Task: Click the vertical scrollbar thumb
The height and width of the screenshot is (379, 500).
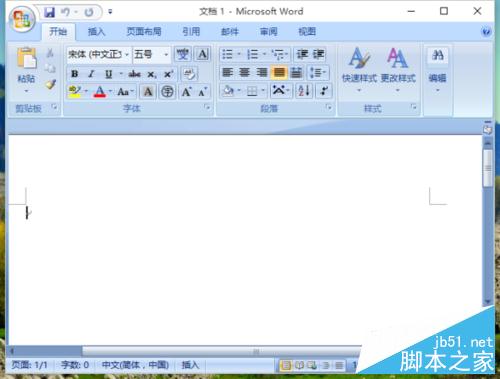Action: 488,168
